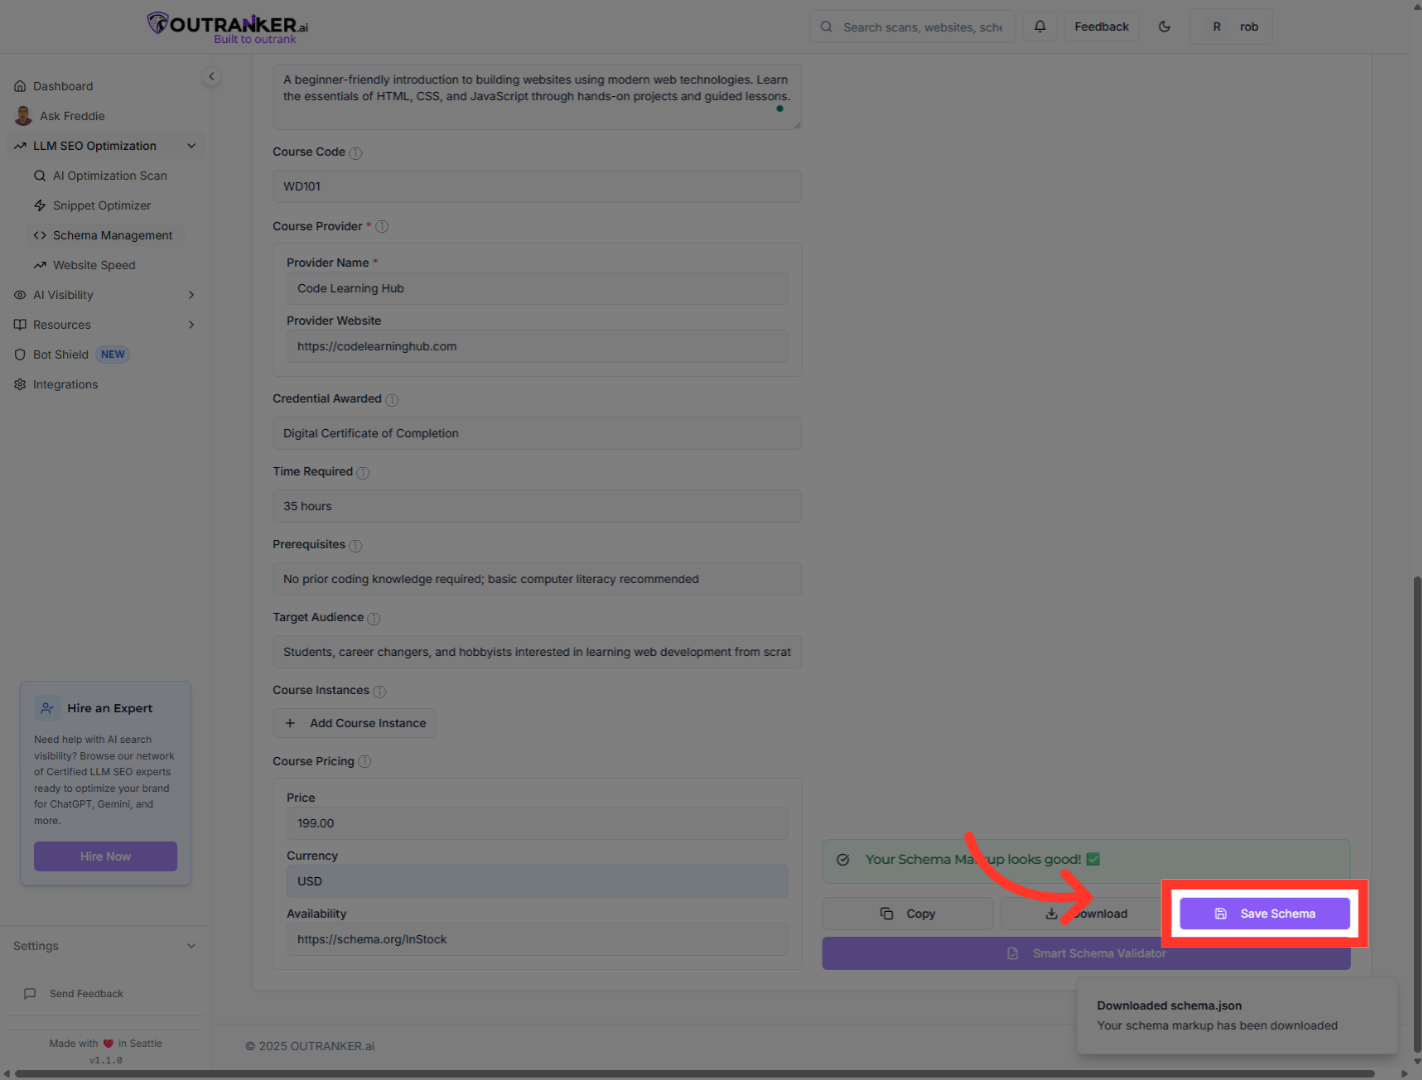Open the Dashboard page
1422x1080 pixels.
click(x=63, y=85)
